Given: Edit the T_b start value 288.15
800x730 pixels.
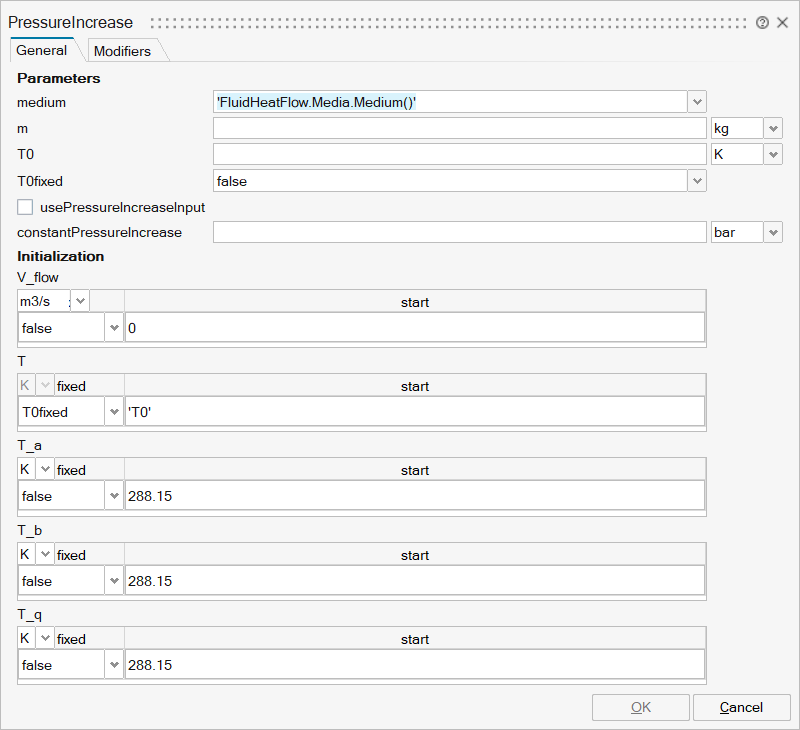Looking at the screenshot, I should [414, 581].
